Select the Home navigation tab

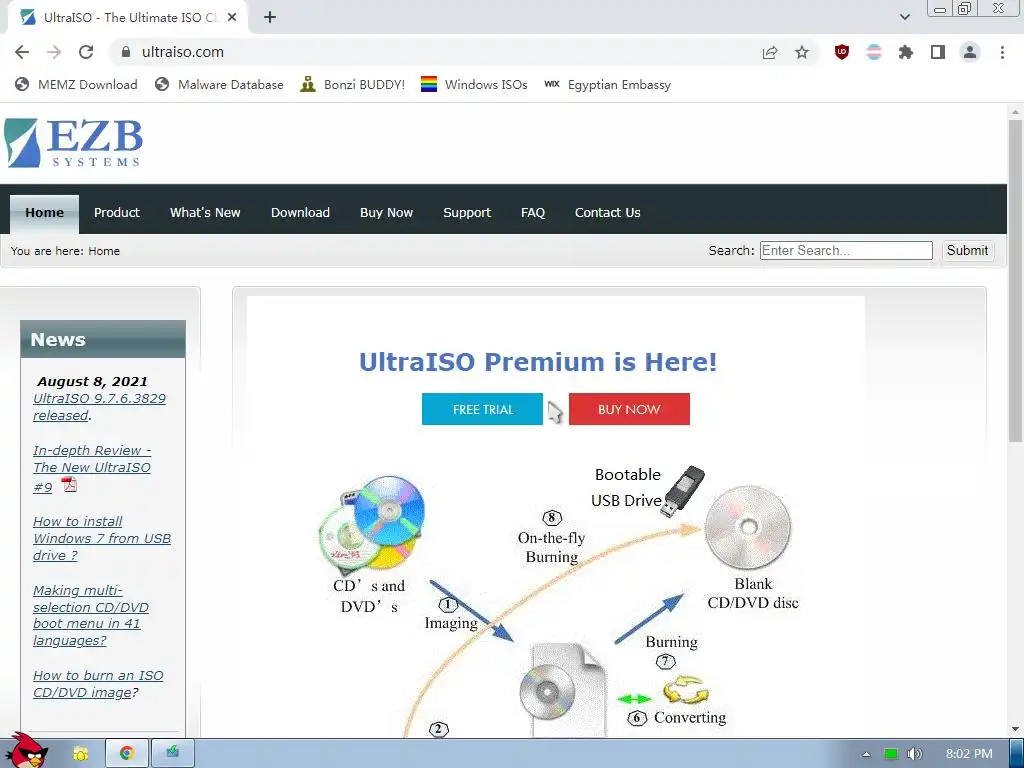(44, 213)
